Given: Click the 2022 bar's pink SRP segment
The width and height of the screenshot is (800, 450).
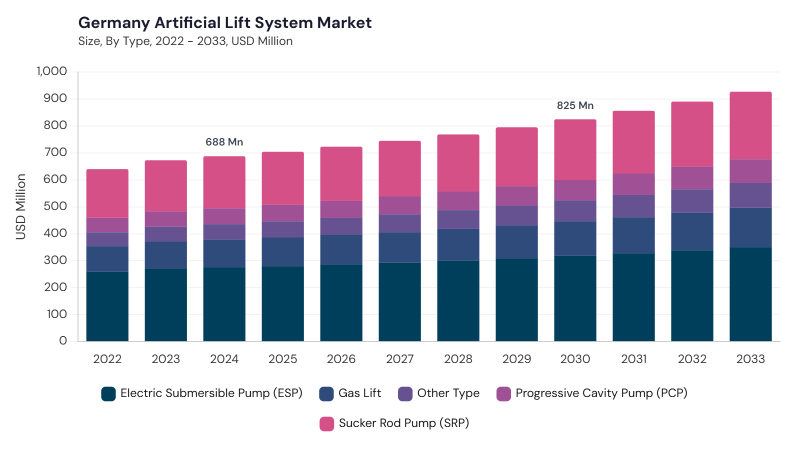Looking at the screenshot, I should [x=107, y=194].
